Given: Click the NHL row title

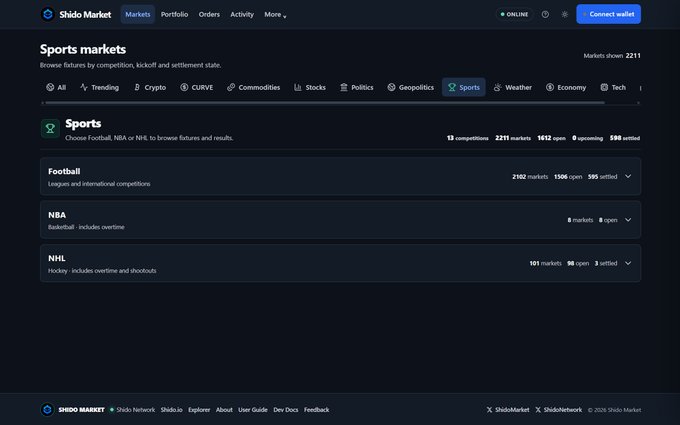Looking at the screenshot, I should point(57,258).
